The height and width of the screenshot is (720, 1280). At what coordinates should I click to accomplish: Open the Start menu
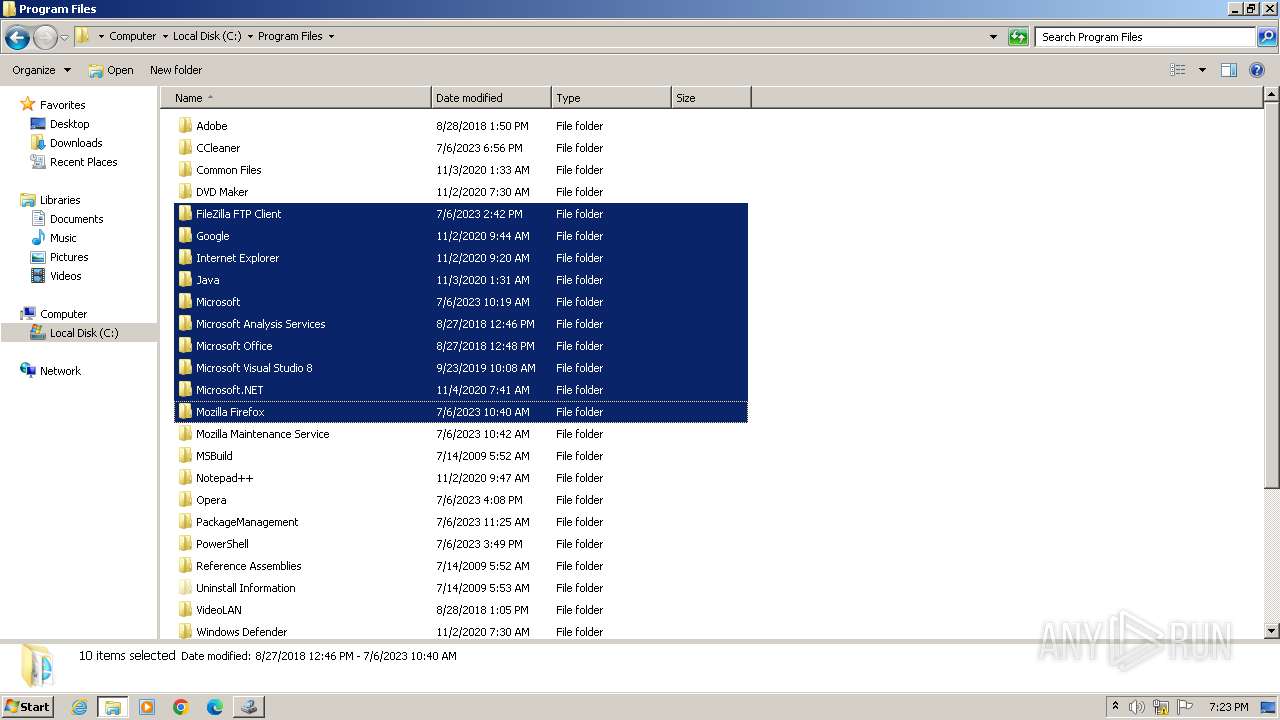28,706
